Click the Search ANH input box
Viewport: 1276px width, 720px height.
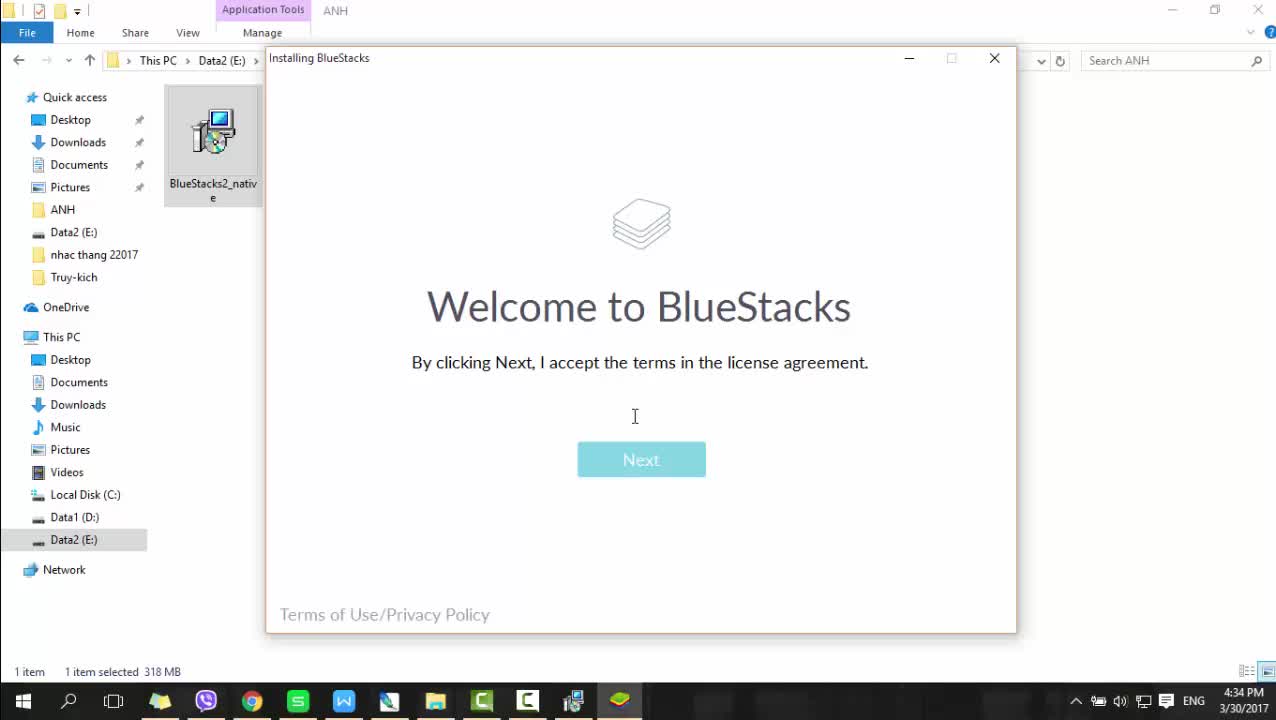pyautogui.click(x=1165, y=61)
